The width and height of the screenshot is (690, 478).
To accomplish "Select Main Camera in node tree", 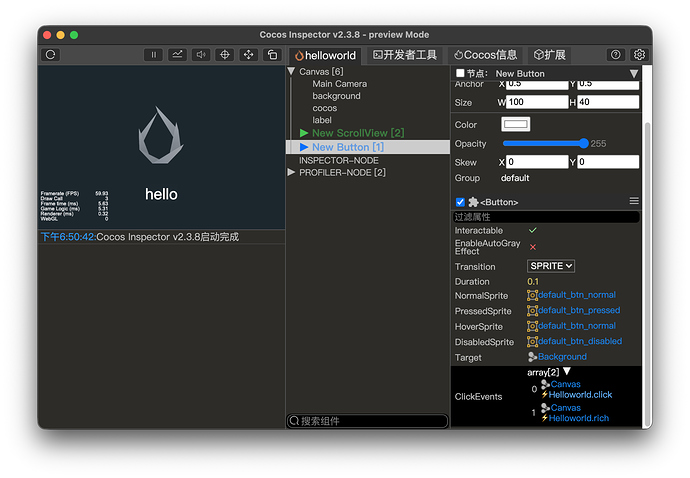I will coord(339,84).
